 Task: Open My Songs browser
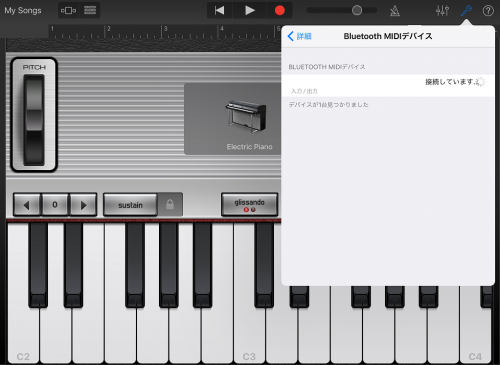pyautogui.click(x=23, y=10)
